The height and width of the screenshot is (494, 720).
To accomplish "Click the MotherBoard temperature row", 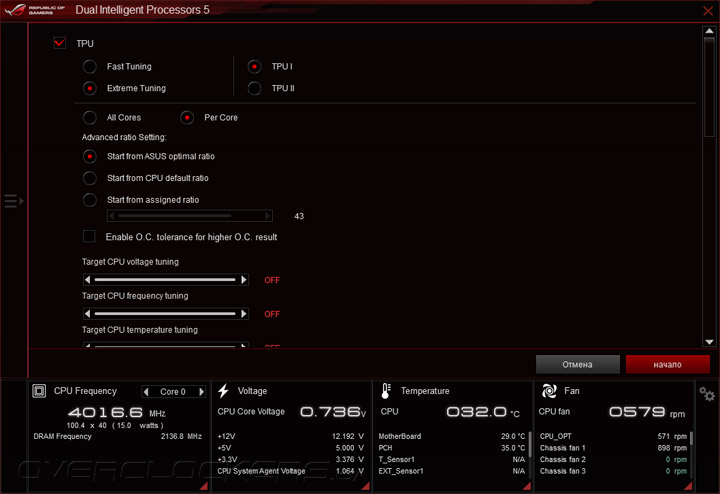I will (452, 436).
